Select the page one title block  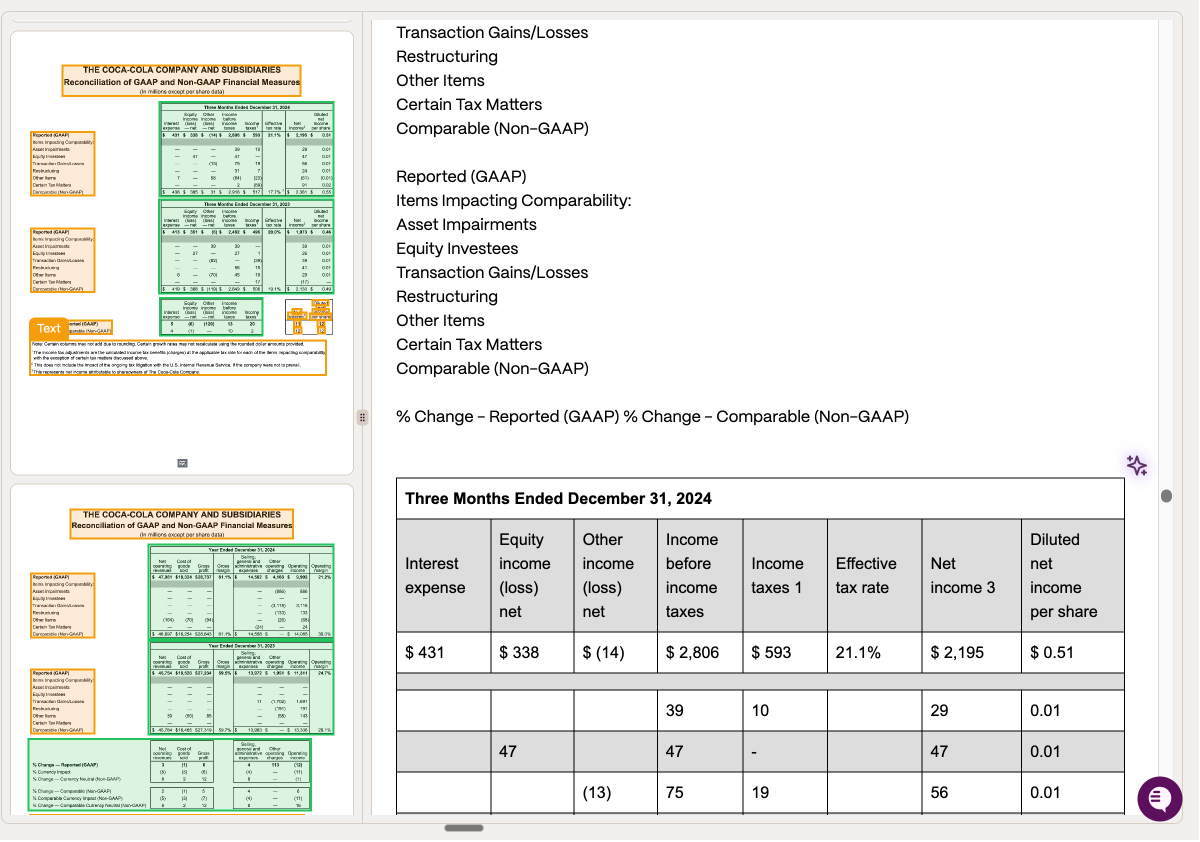(x=181, y=81)
